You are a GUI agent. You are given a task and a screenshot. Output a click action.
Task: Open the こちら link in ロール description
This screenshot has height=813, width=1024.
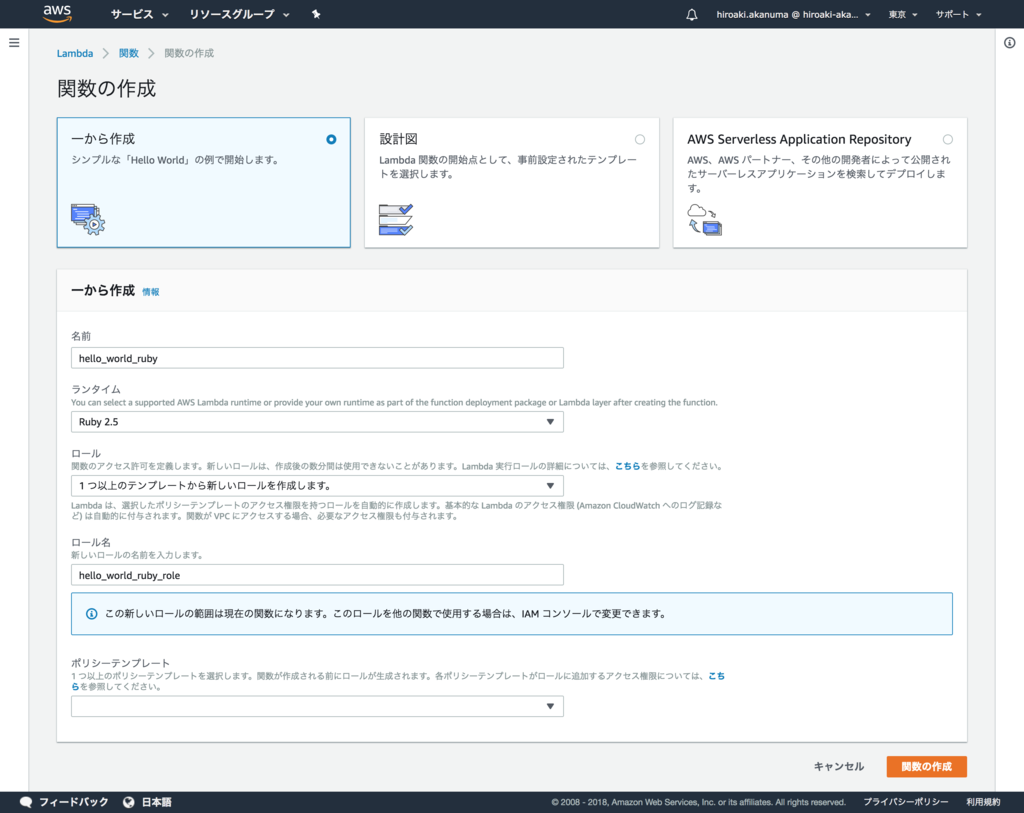(628, 466)
